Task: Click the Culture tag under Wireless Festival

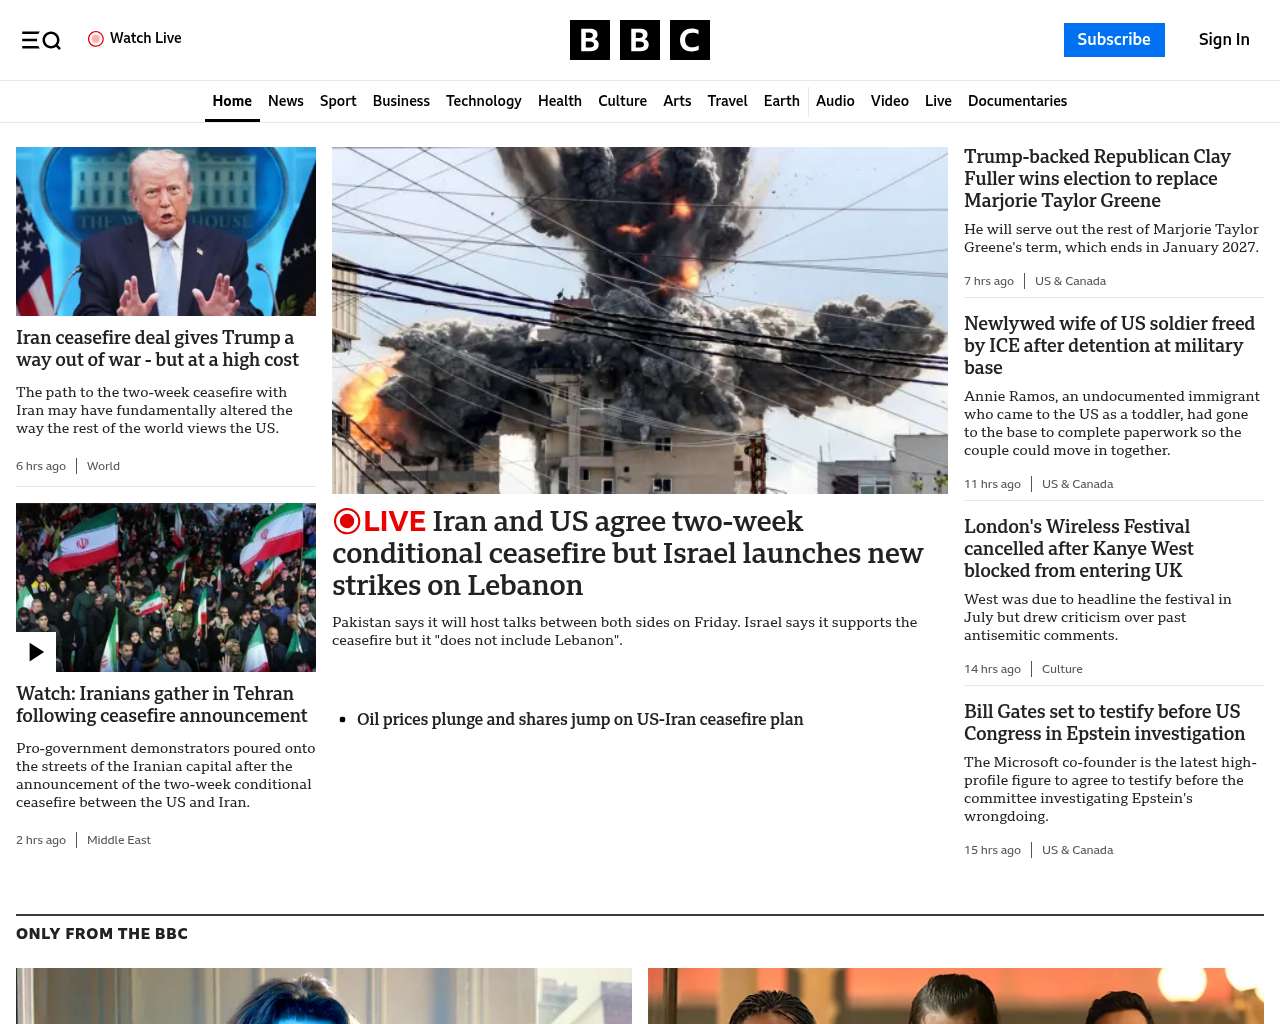Action: [1062, 669]
